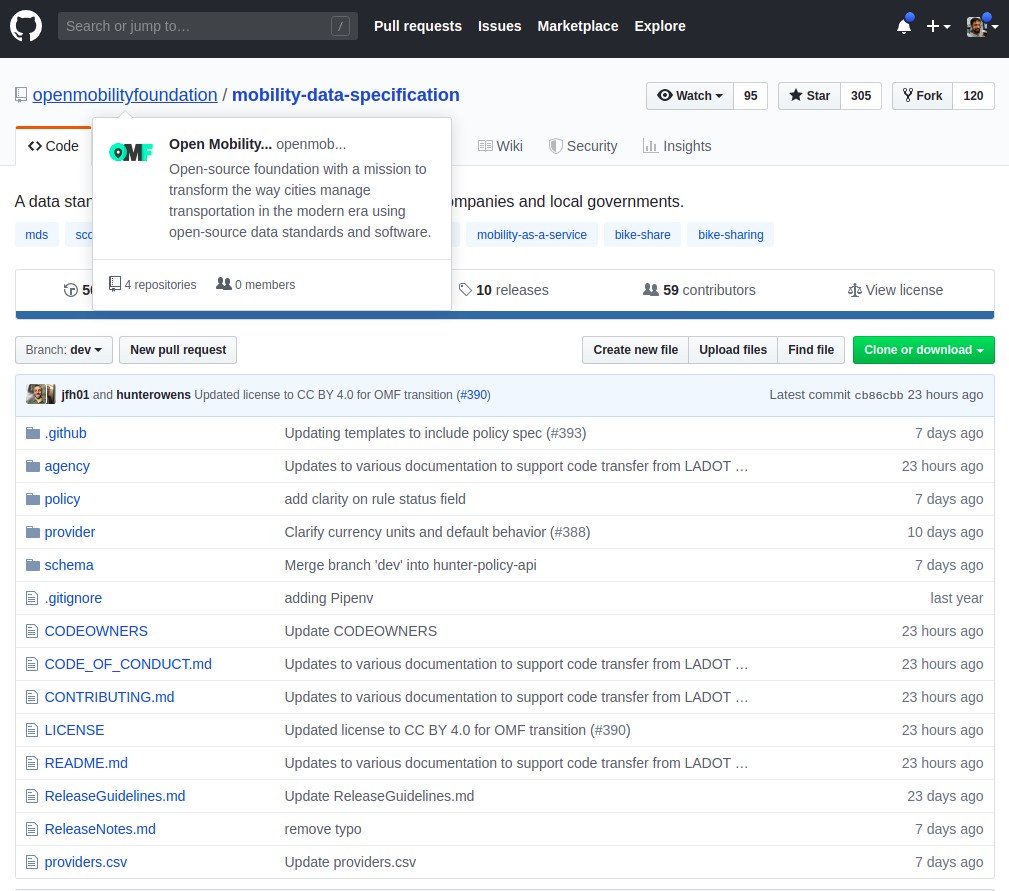Open the ReleaseGuidelines.md file
Viewport: 1009px width, 891px height.
115,796
